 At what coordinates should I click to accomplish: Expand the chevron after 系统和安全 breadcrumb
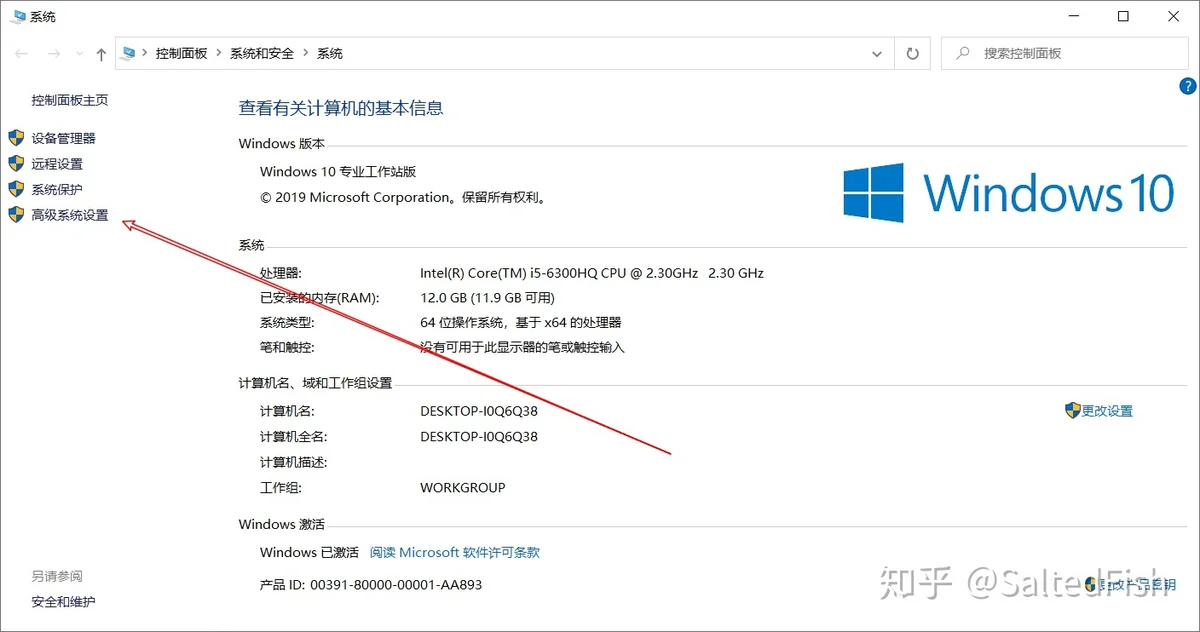pos(305,53)
